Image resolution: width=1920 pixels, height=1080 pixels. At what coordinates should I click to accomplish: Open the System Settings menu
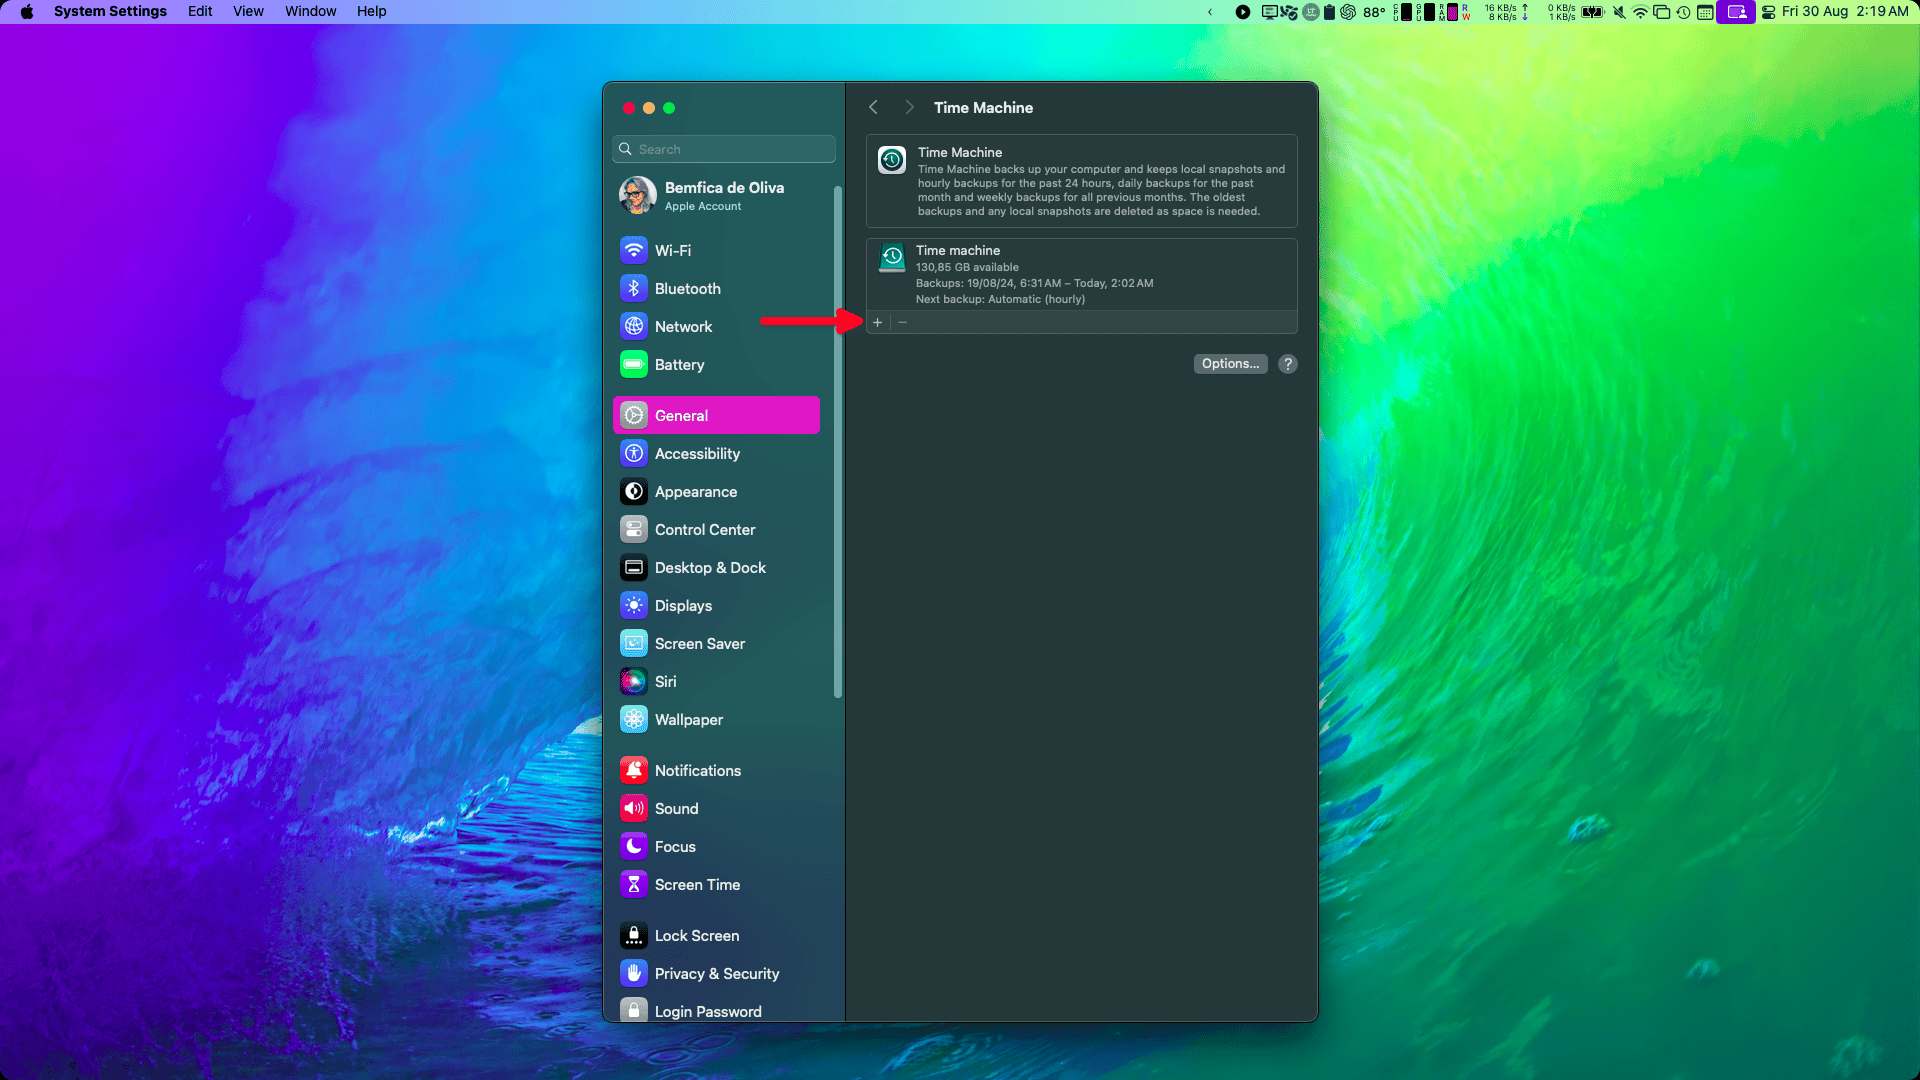pyautogui.click(x=110, y=11)
